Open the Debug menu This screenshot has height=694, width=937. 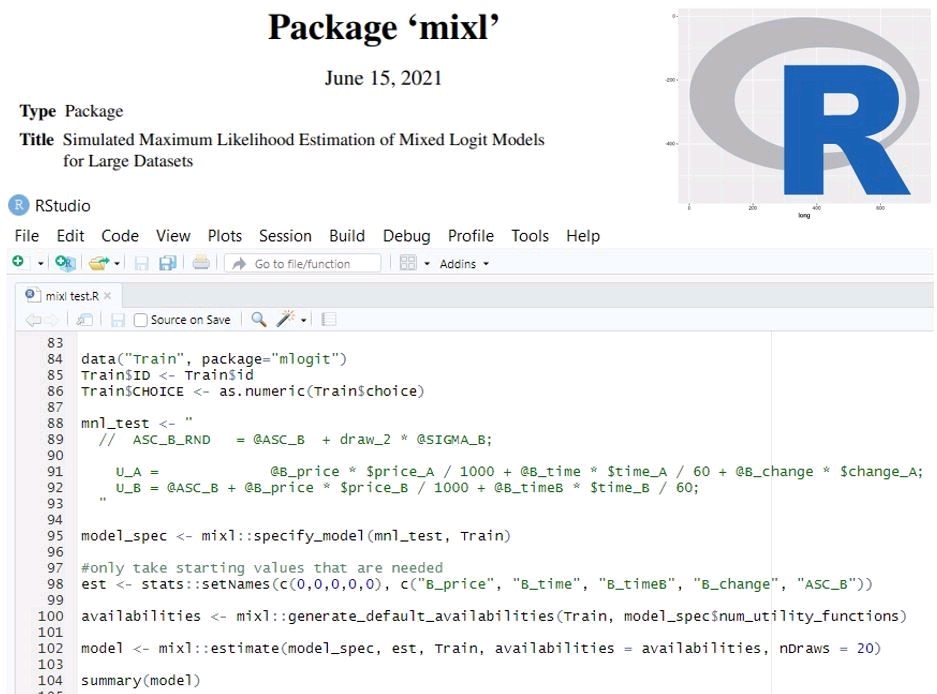(406, 237)
